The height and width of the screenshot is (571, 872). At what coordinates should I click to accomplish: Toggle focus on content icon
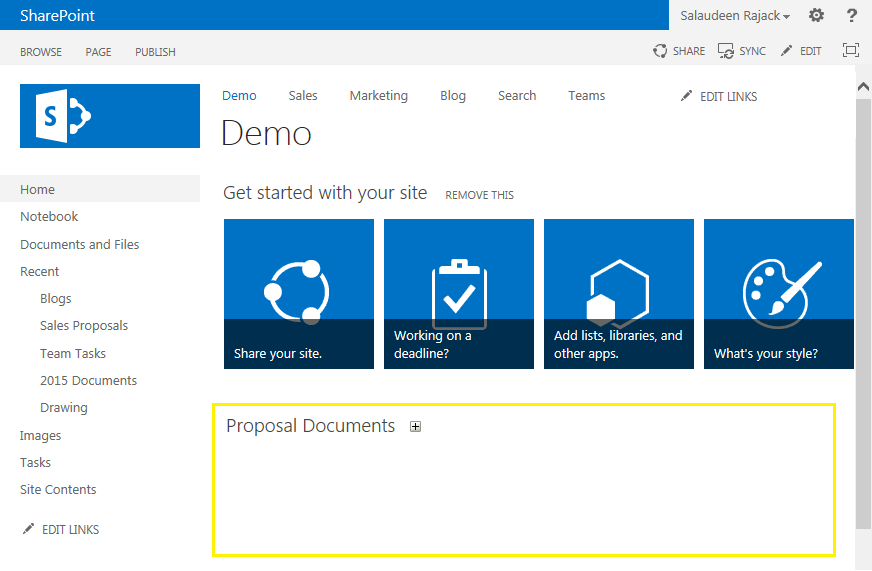[850, 51]
